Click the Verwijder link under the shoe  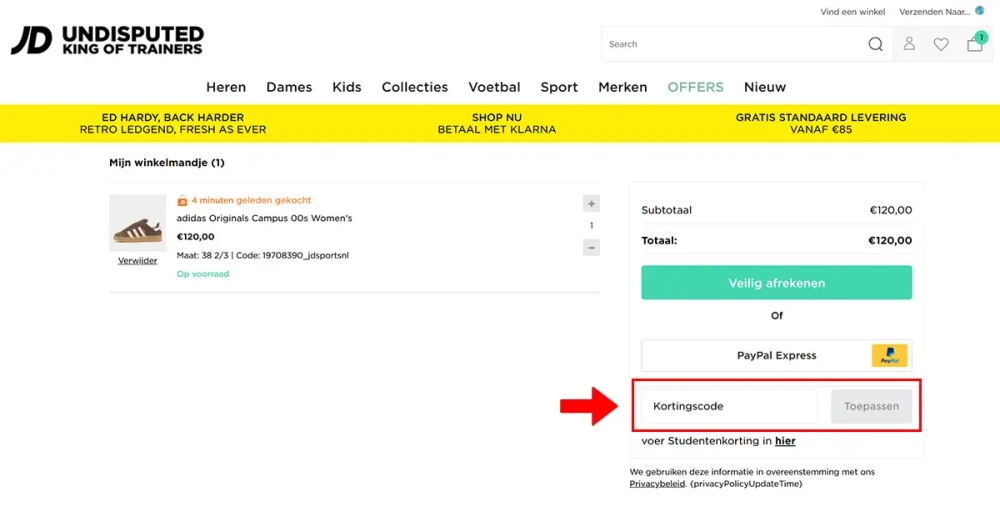[x=137, y=261]
